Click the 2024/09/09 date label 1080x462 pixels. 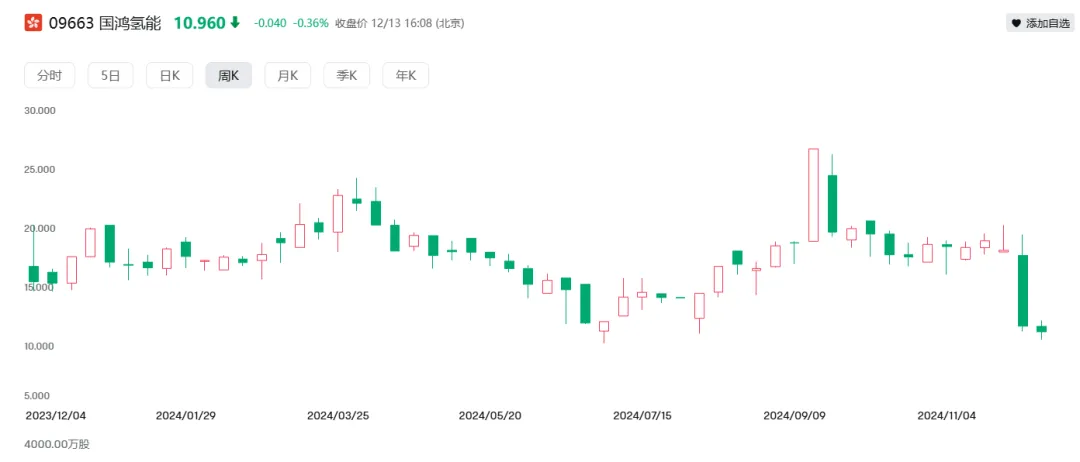(794, 416)
